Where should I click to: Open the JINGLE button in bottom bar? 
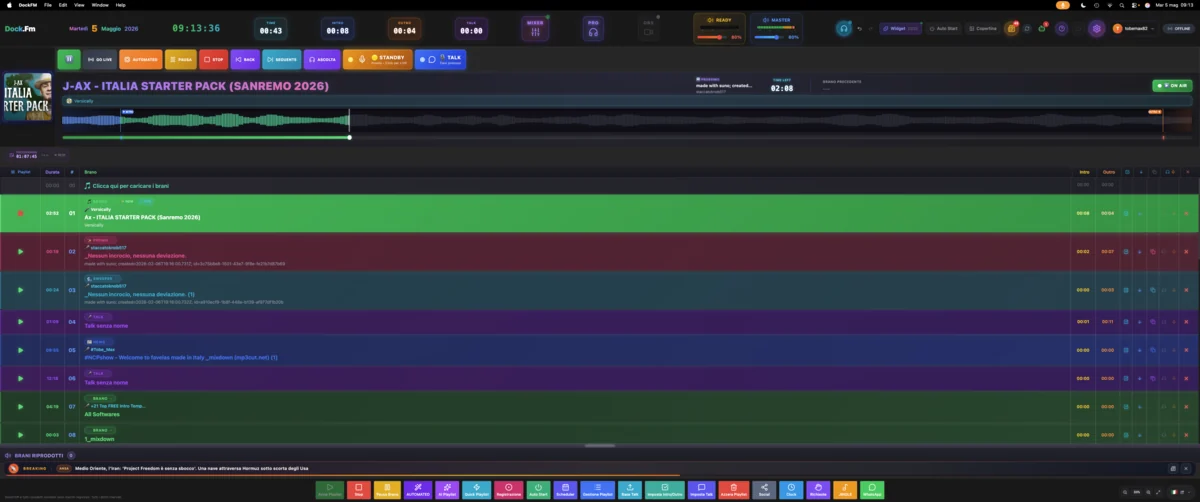844,490
